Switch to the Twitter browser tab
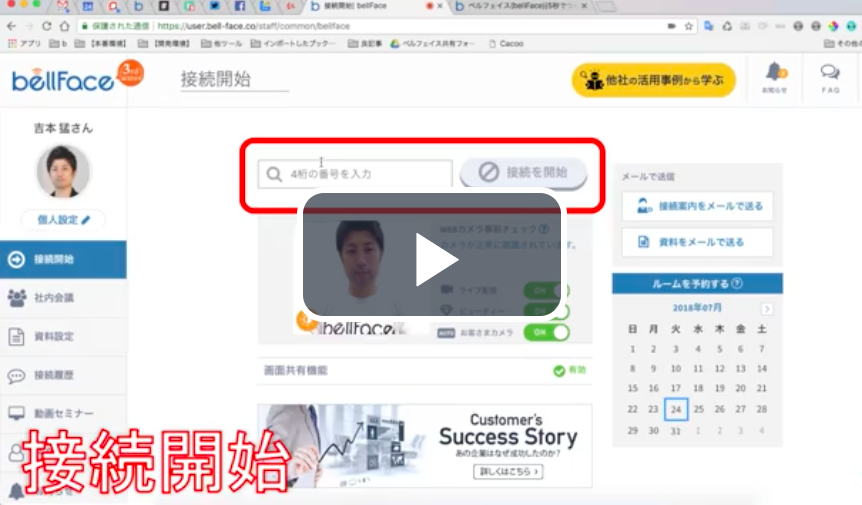 click(214, 6)
